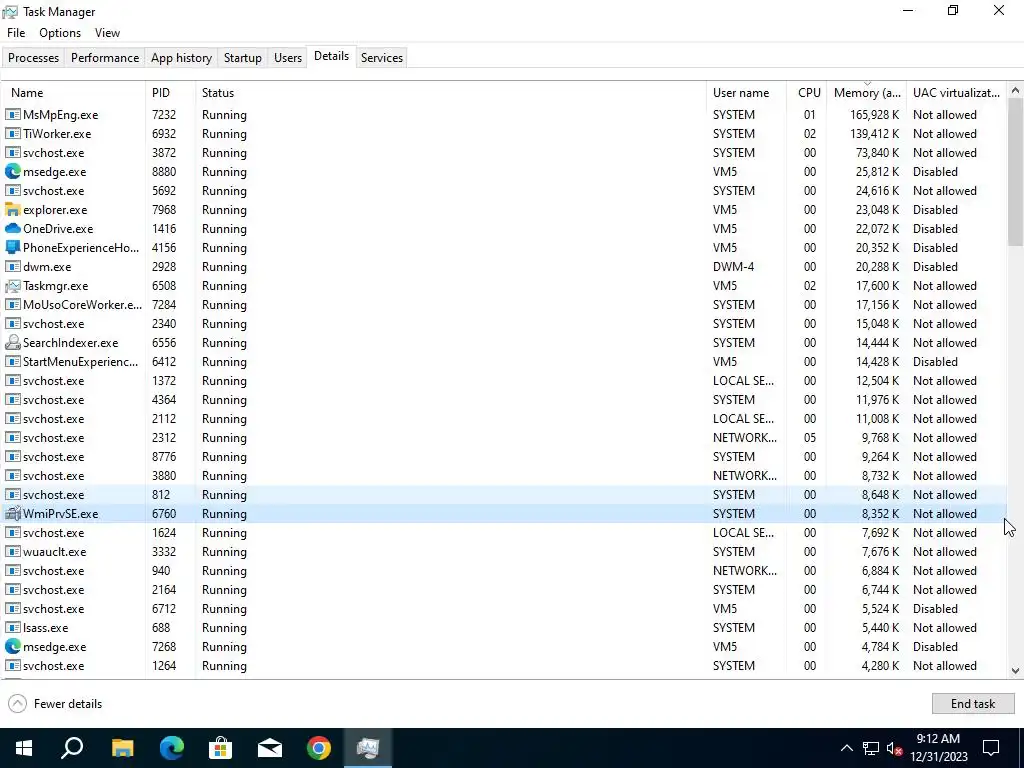Open the File menu
This screenshot has height=768, width=1024.
pos(16,33)
